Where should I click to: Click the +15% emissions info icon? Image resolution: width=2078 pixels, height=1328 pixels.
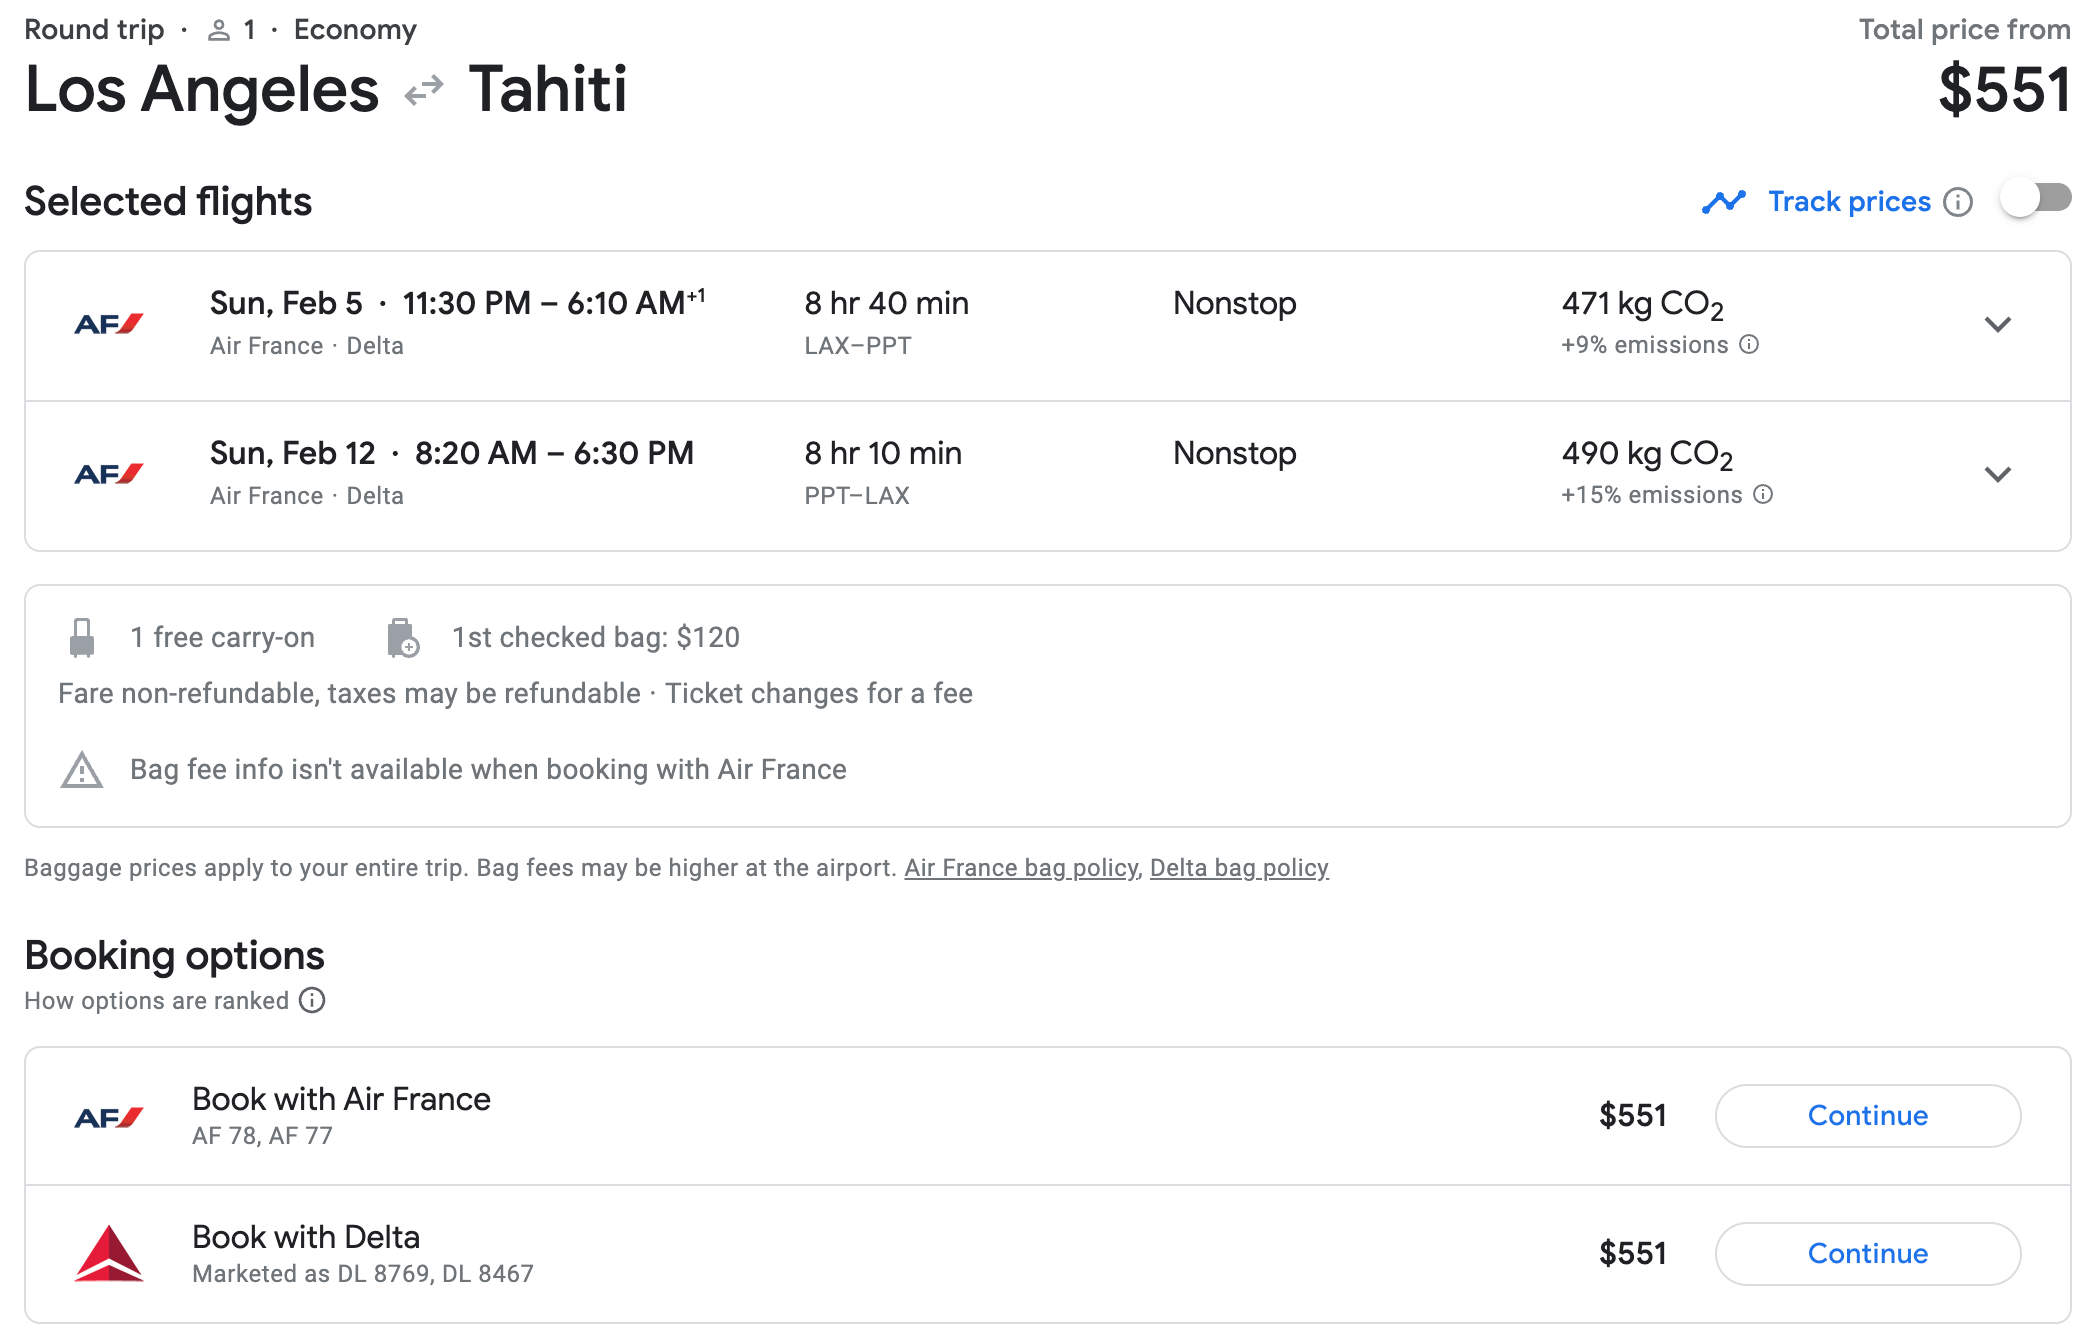click(1763, 495)
